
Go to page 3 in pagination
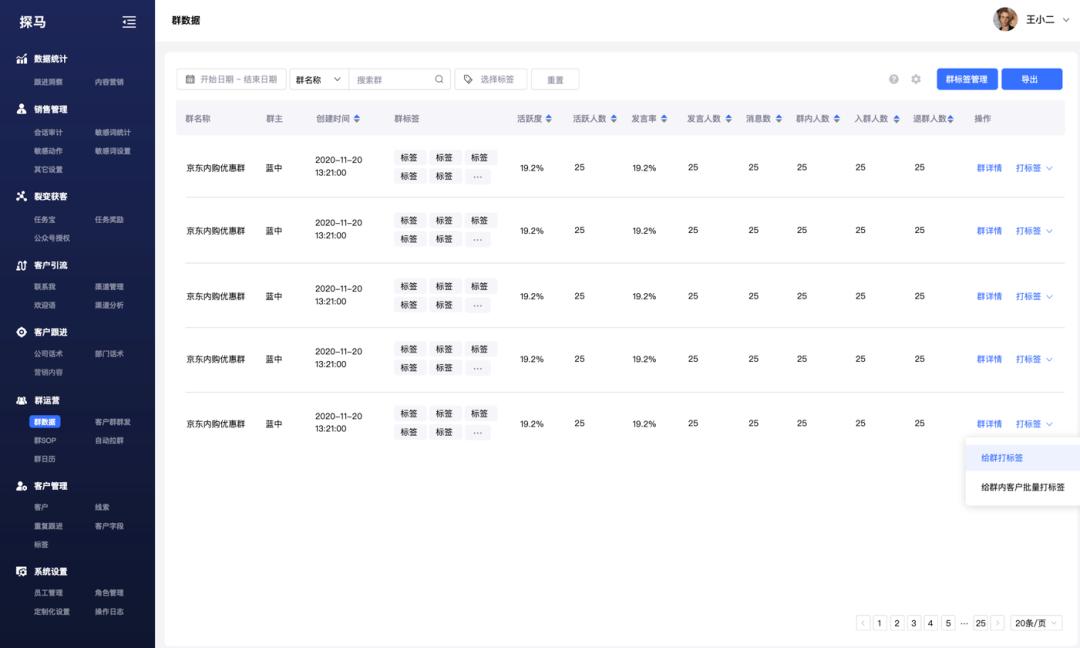click(913, 623)
